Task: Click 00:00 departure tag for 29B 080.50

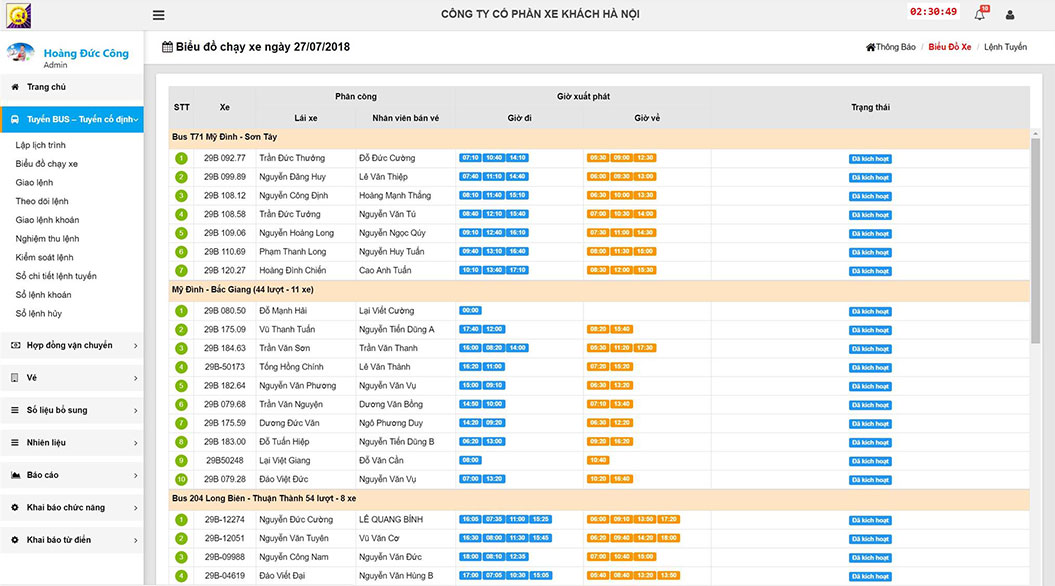Action: tap(470, 311)
